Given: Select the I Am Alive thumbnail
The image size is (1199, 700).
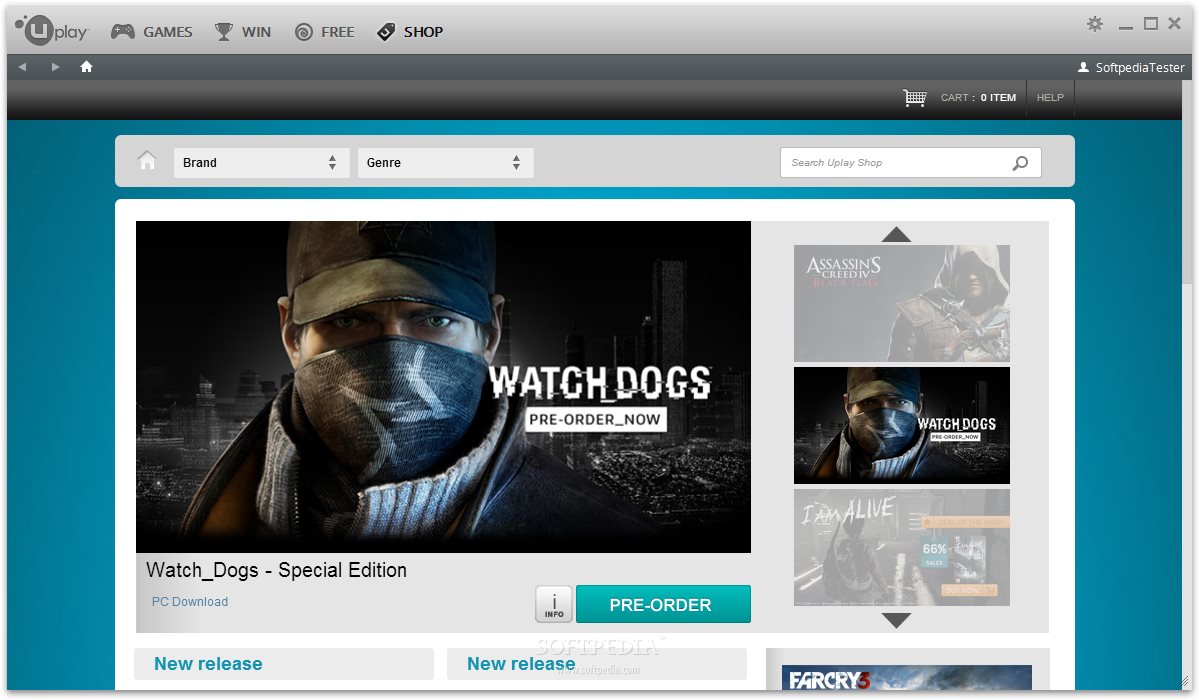Looking at the screenshot, I should (902, 548).
